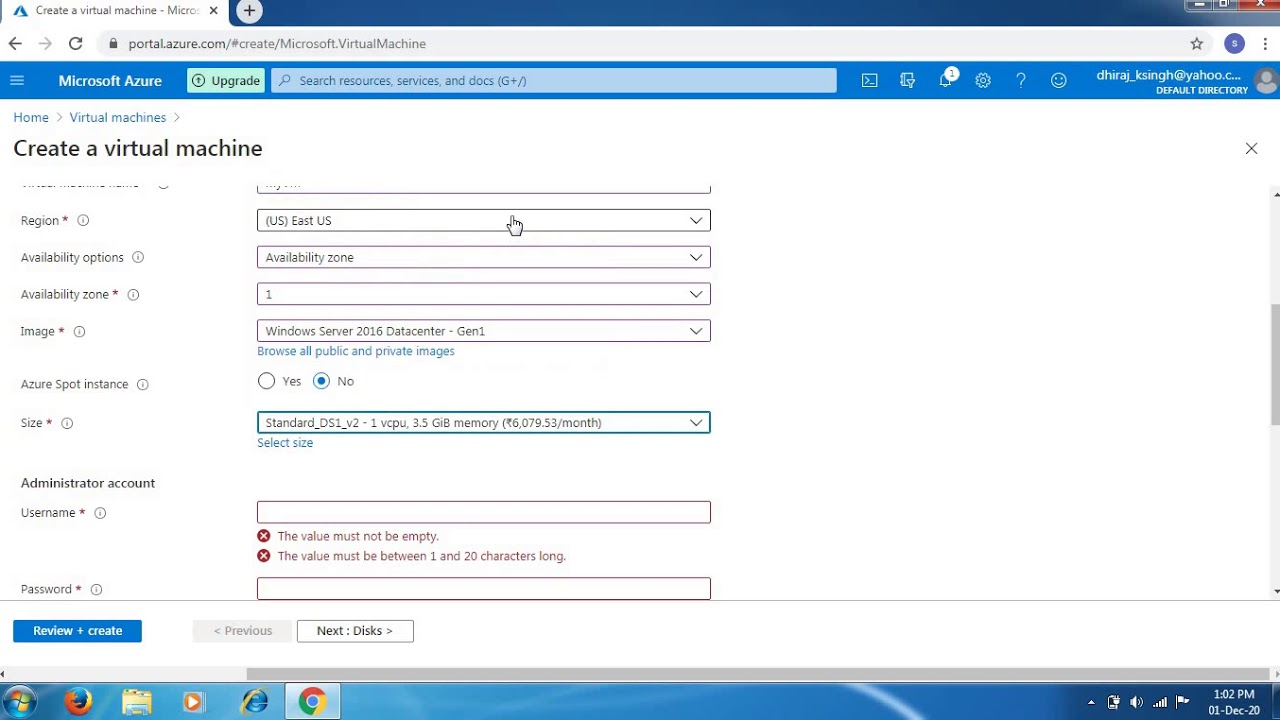Launch Firefox from the taskbar
Viewport: 1280px width, 720px height.
[78, 702]
